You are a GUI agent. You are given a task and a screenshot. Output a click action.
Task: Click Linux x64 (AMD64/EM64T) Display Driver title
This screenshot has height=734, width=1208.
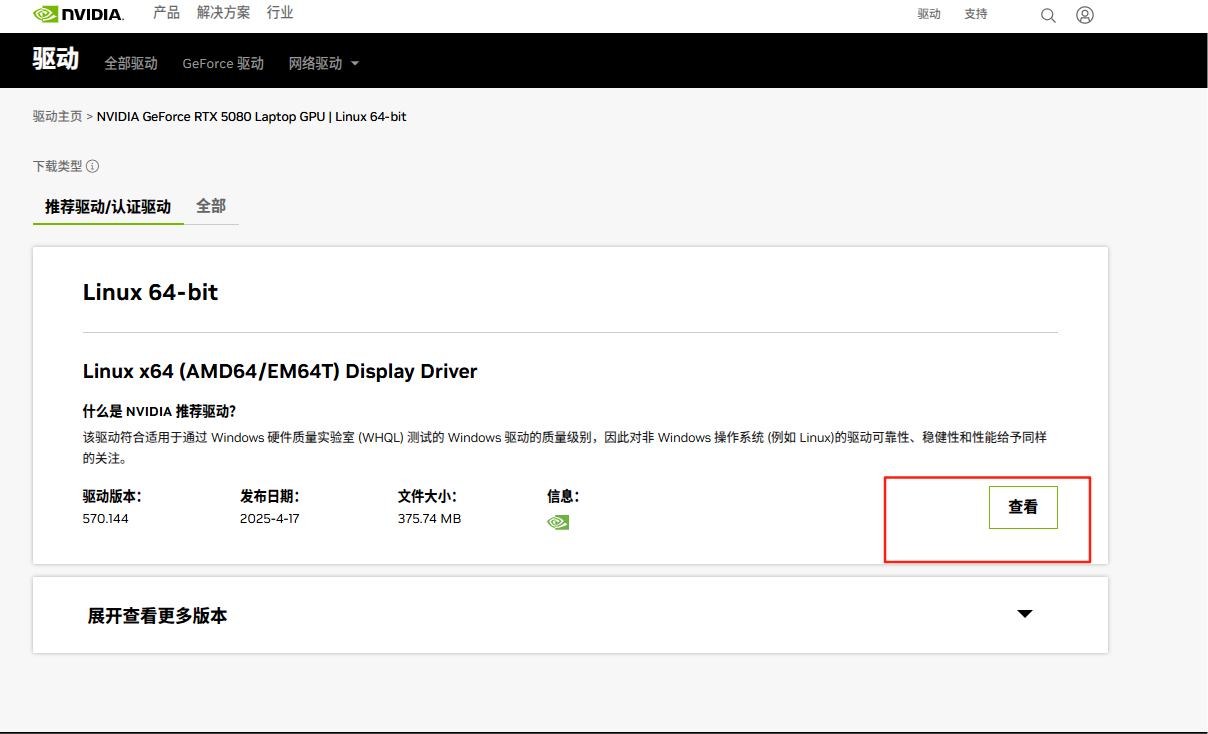pyautogui.click(x=280, y=372)
